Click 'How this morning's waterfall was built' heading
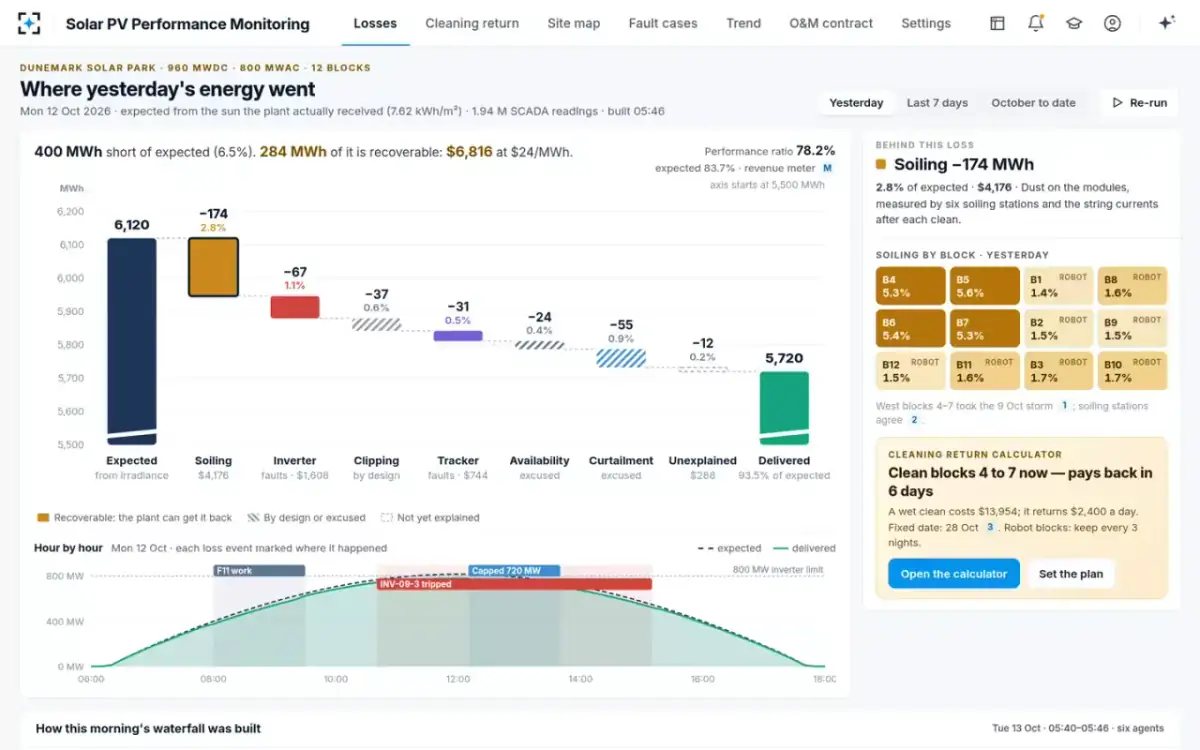This screenshot has width=1200, height=750. [148, 728]
